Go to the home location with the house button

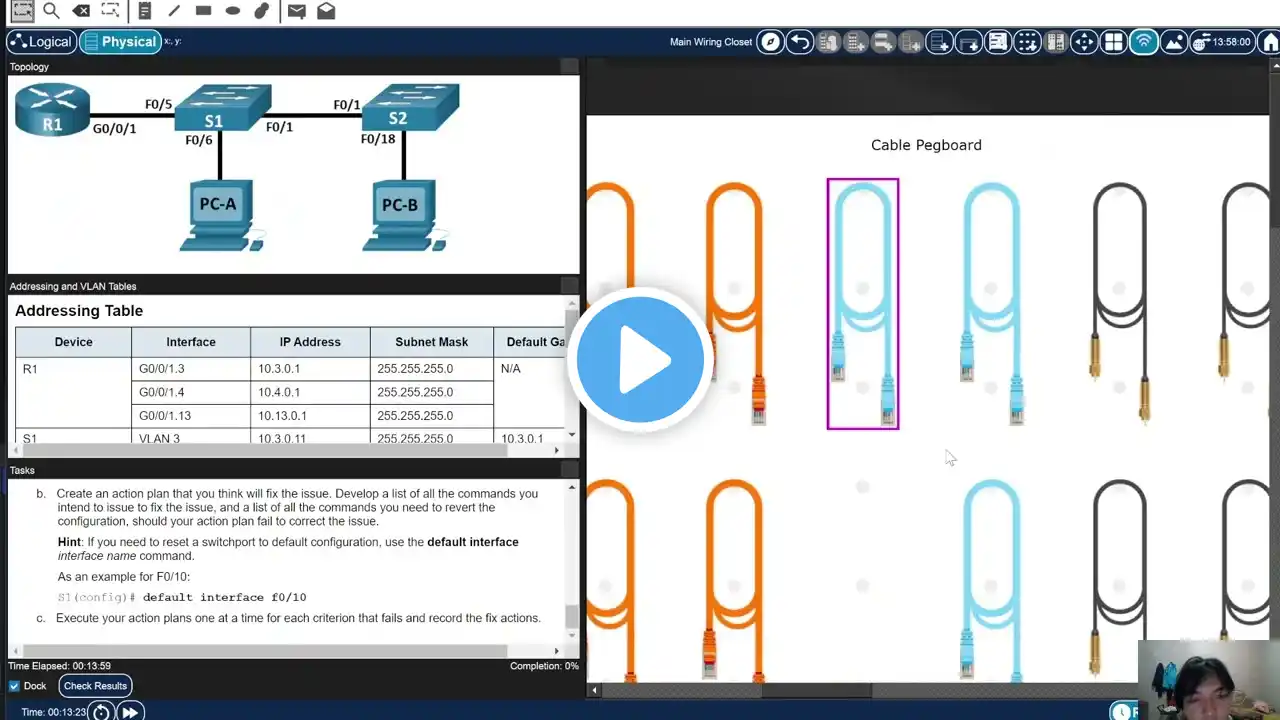pyautogui.click(x=1269, y=42)
